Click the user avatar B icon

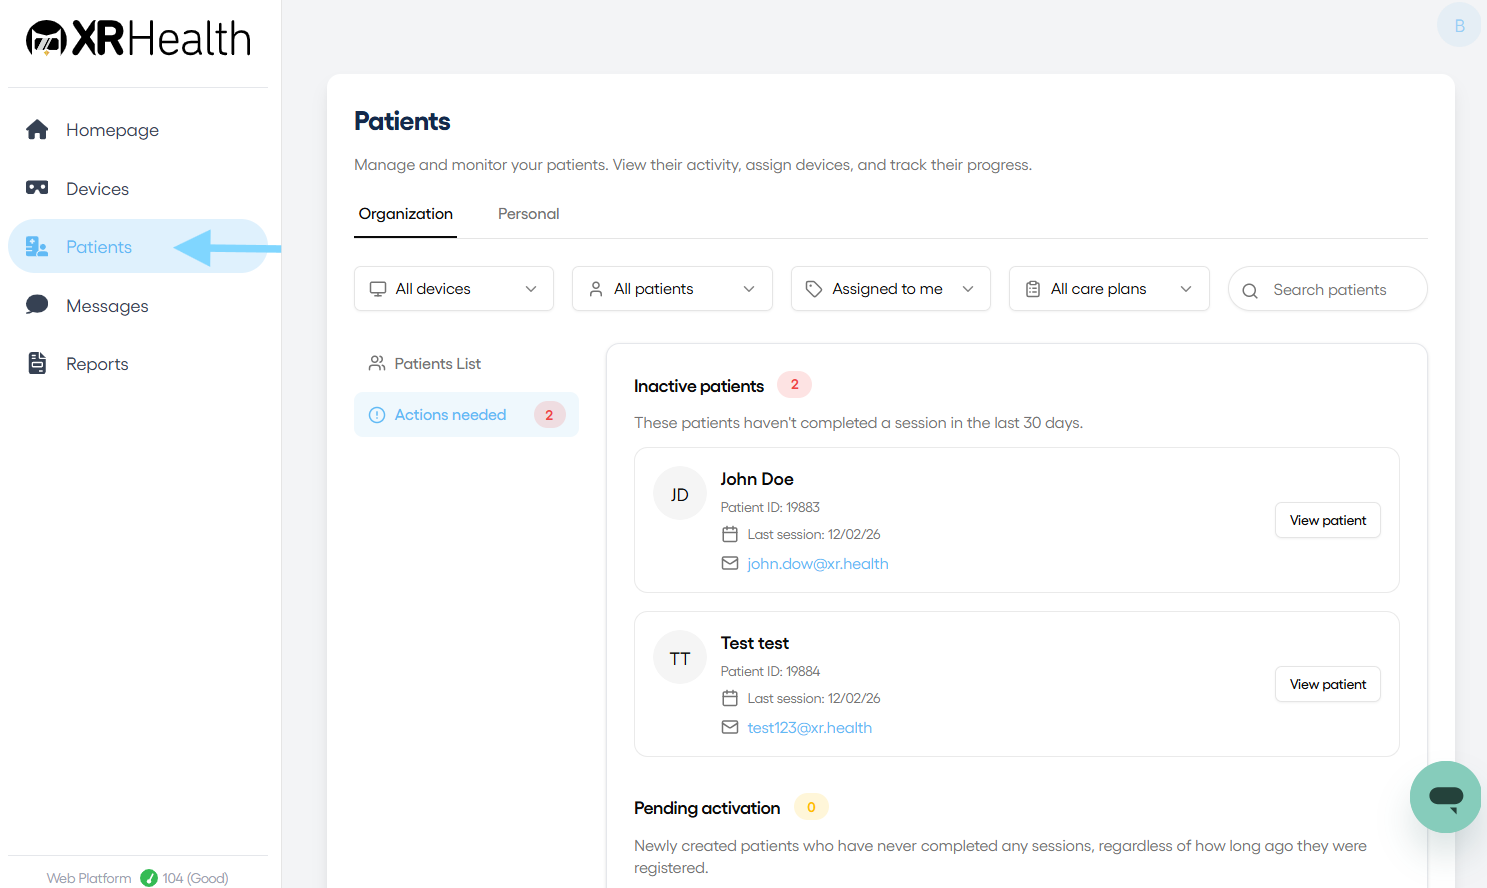click(1459, 25)
